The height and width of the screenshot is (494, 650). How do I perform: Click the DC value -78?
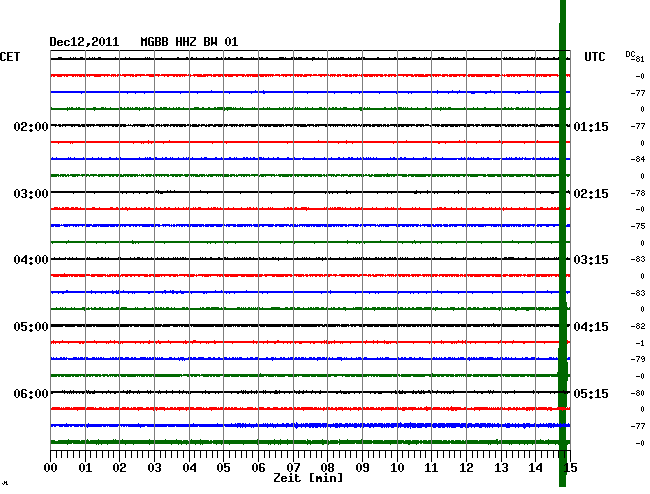pyautogui.click(x=638, y=193)
